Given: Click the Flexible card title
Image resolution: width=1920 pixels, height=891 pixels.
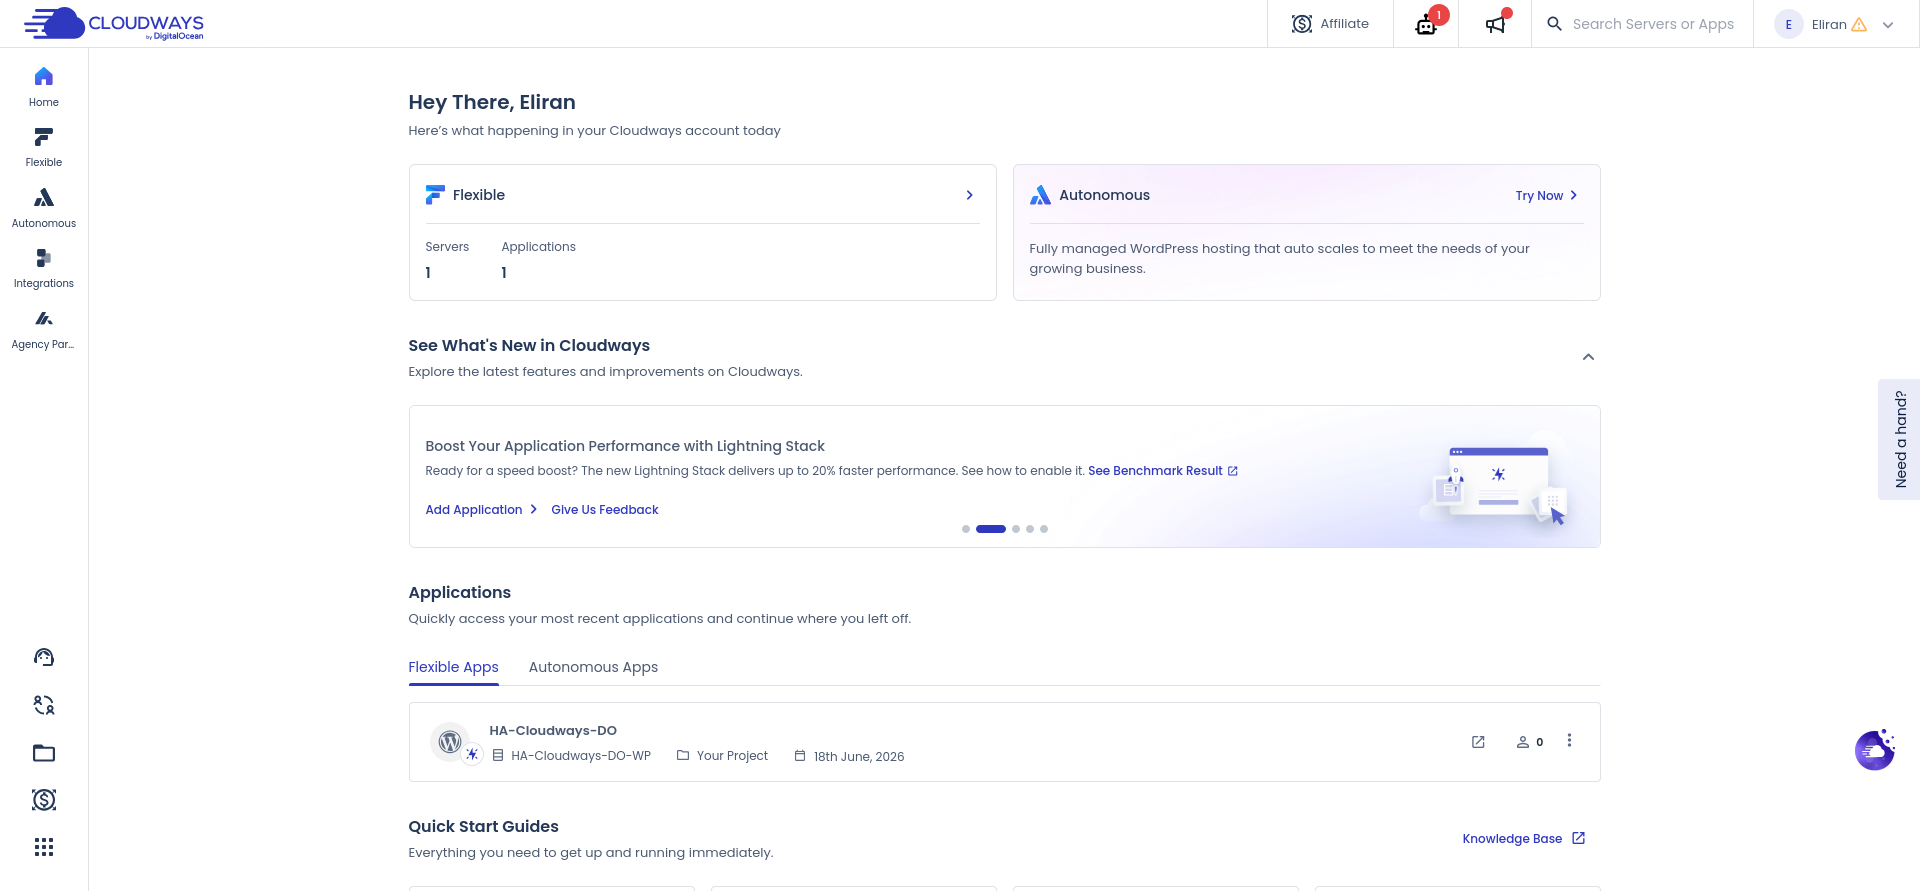Looking at the screenshot, I should click(478, 195).
